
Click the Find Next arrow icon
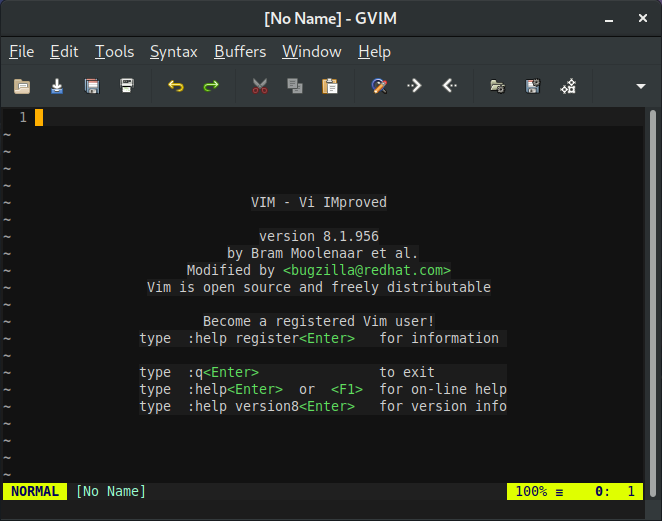pos(414,86)
